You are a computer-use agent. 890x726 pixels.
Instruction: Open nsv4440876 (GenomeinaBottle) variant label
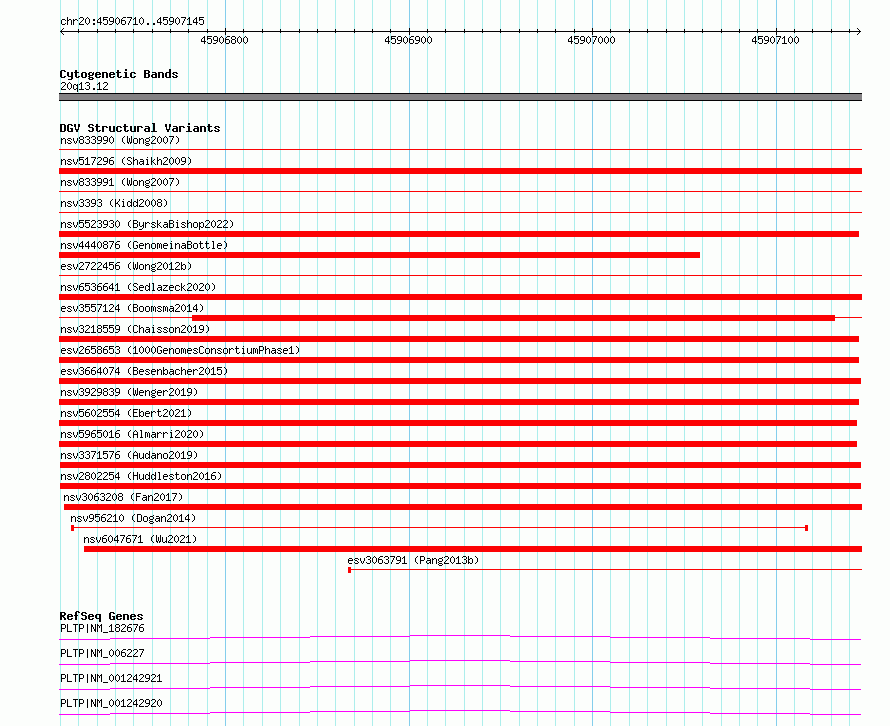(144, 245)
